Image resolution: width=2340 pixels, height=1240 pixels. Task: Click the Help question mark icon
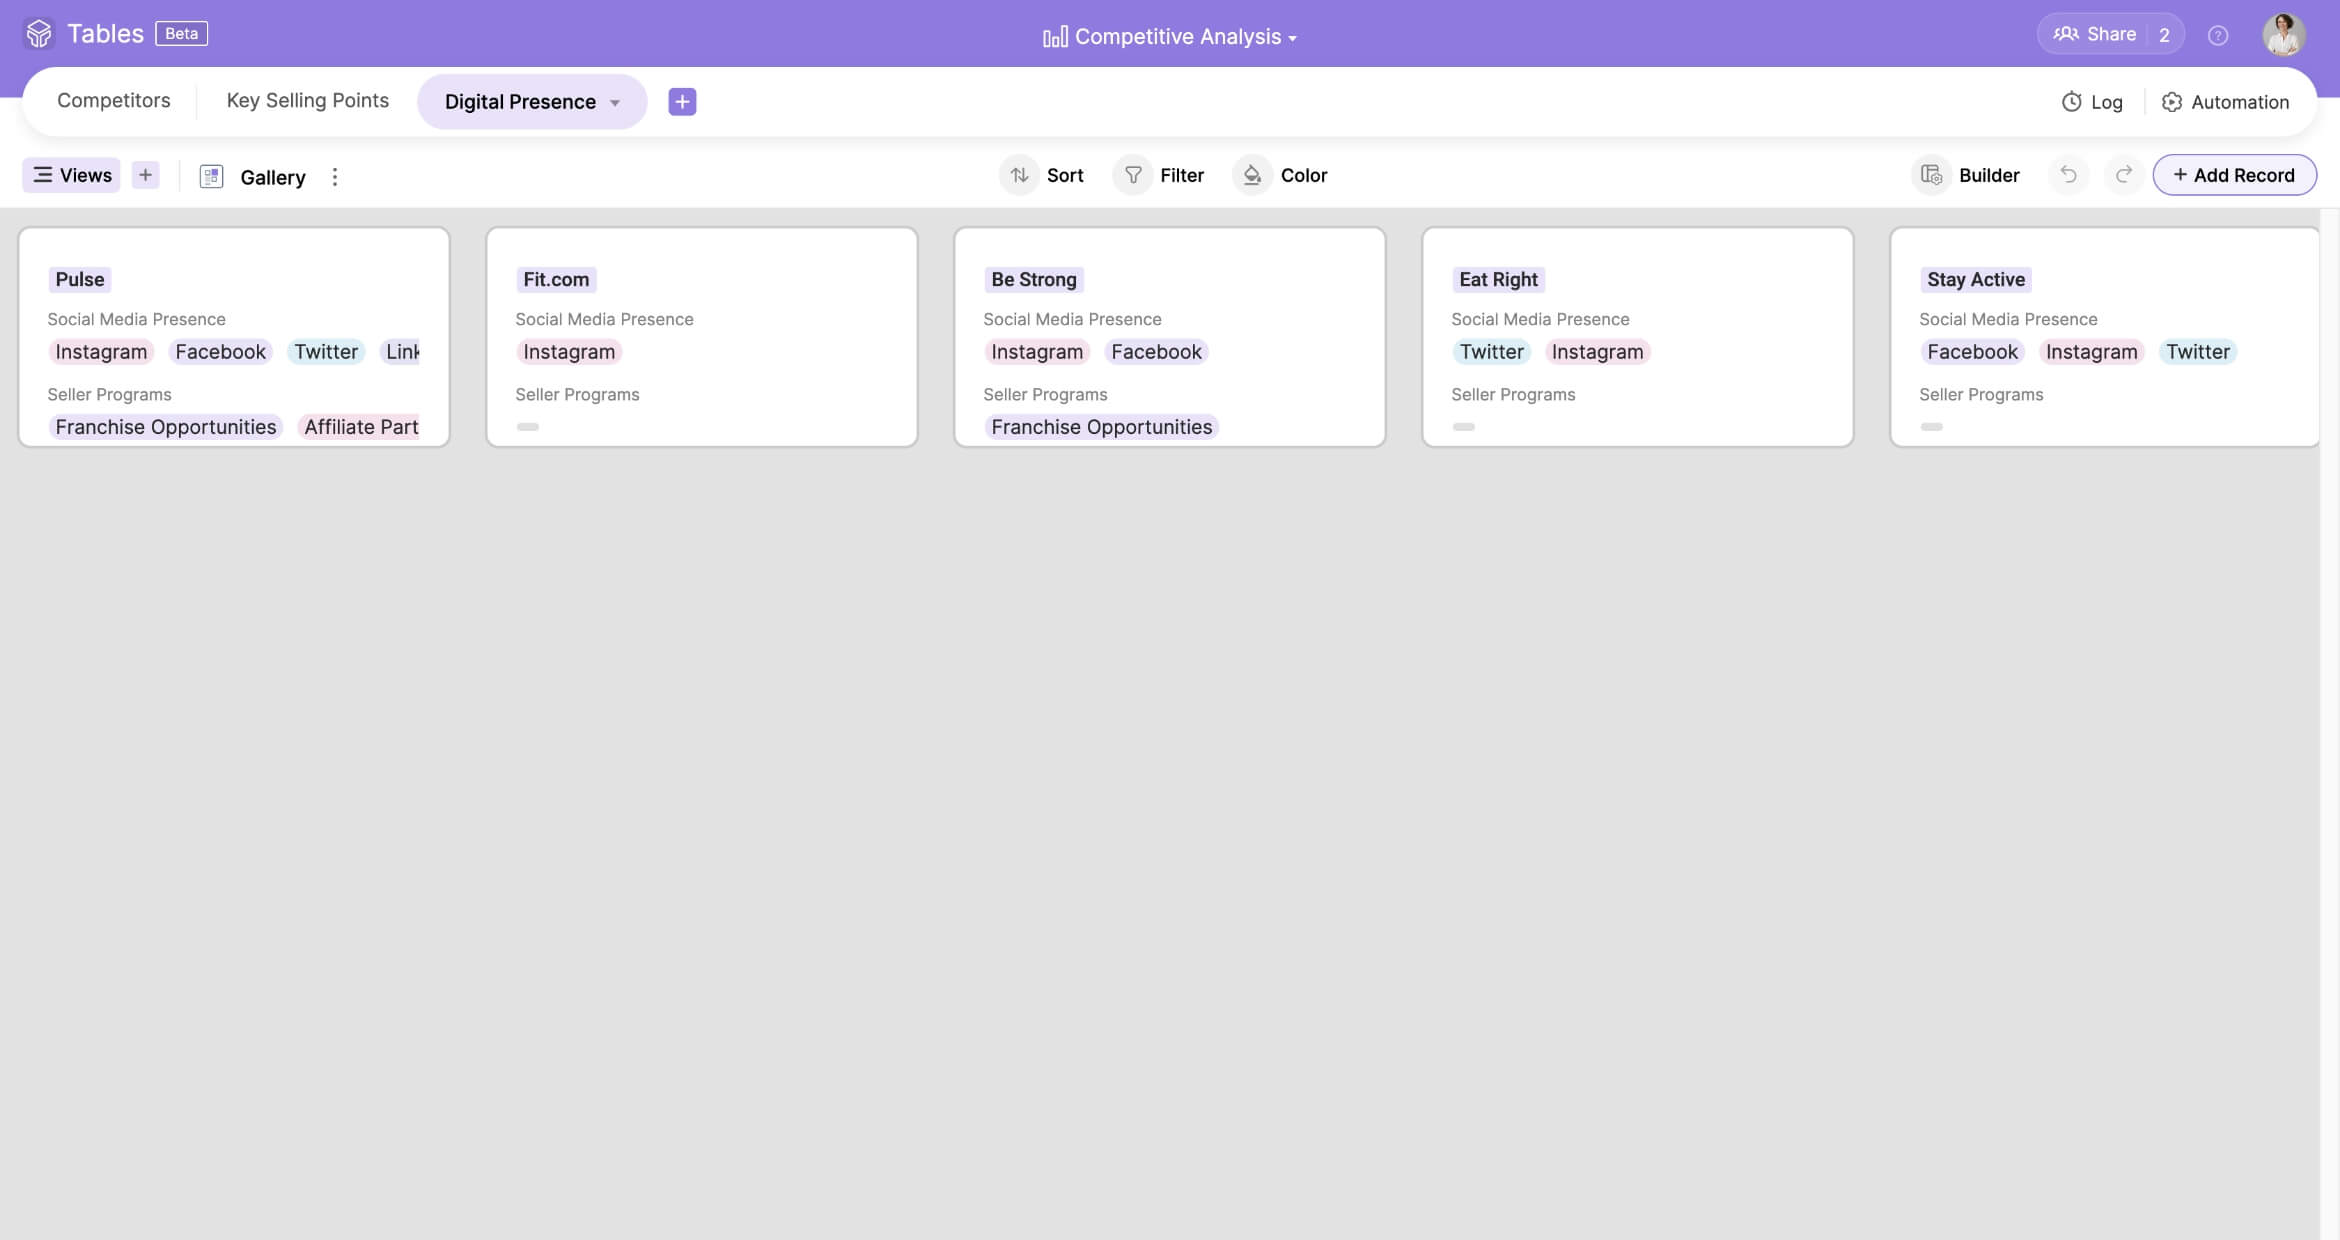pyautogui.click(x=2218, y=36)
